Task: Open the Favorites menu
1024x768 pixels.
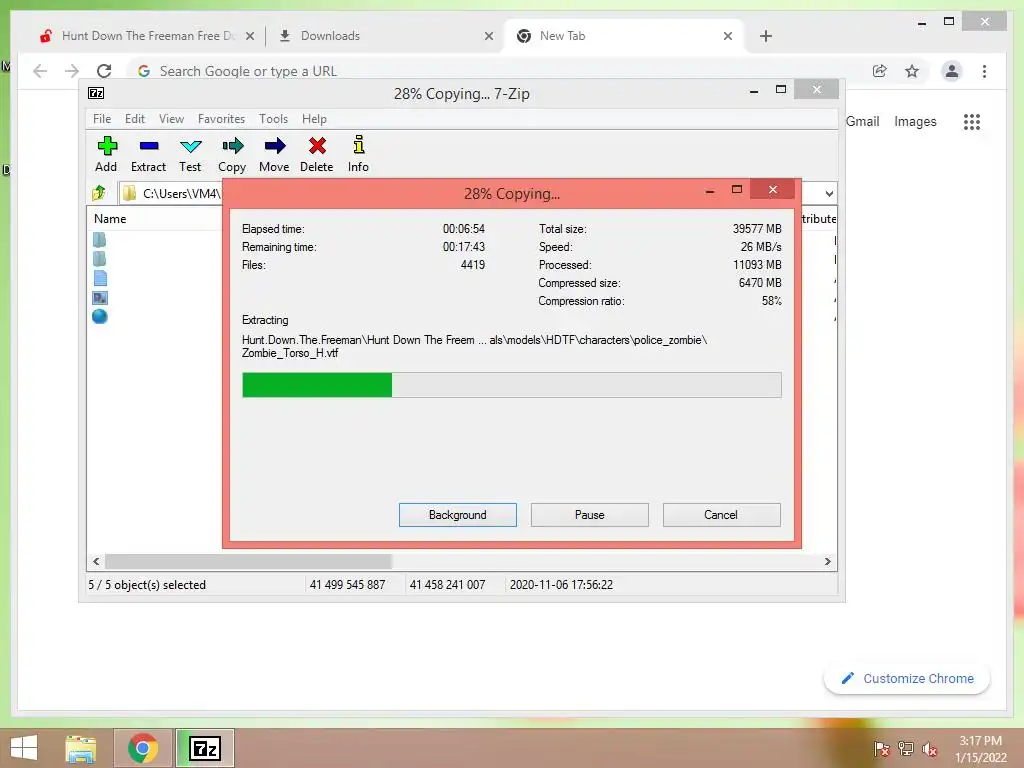Action: coord(221,119)
